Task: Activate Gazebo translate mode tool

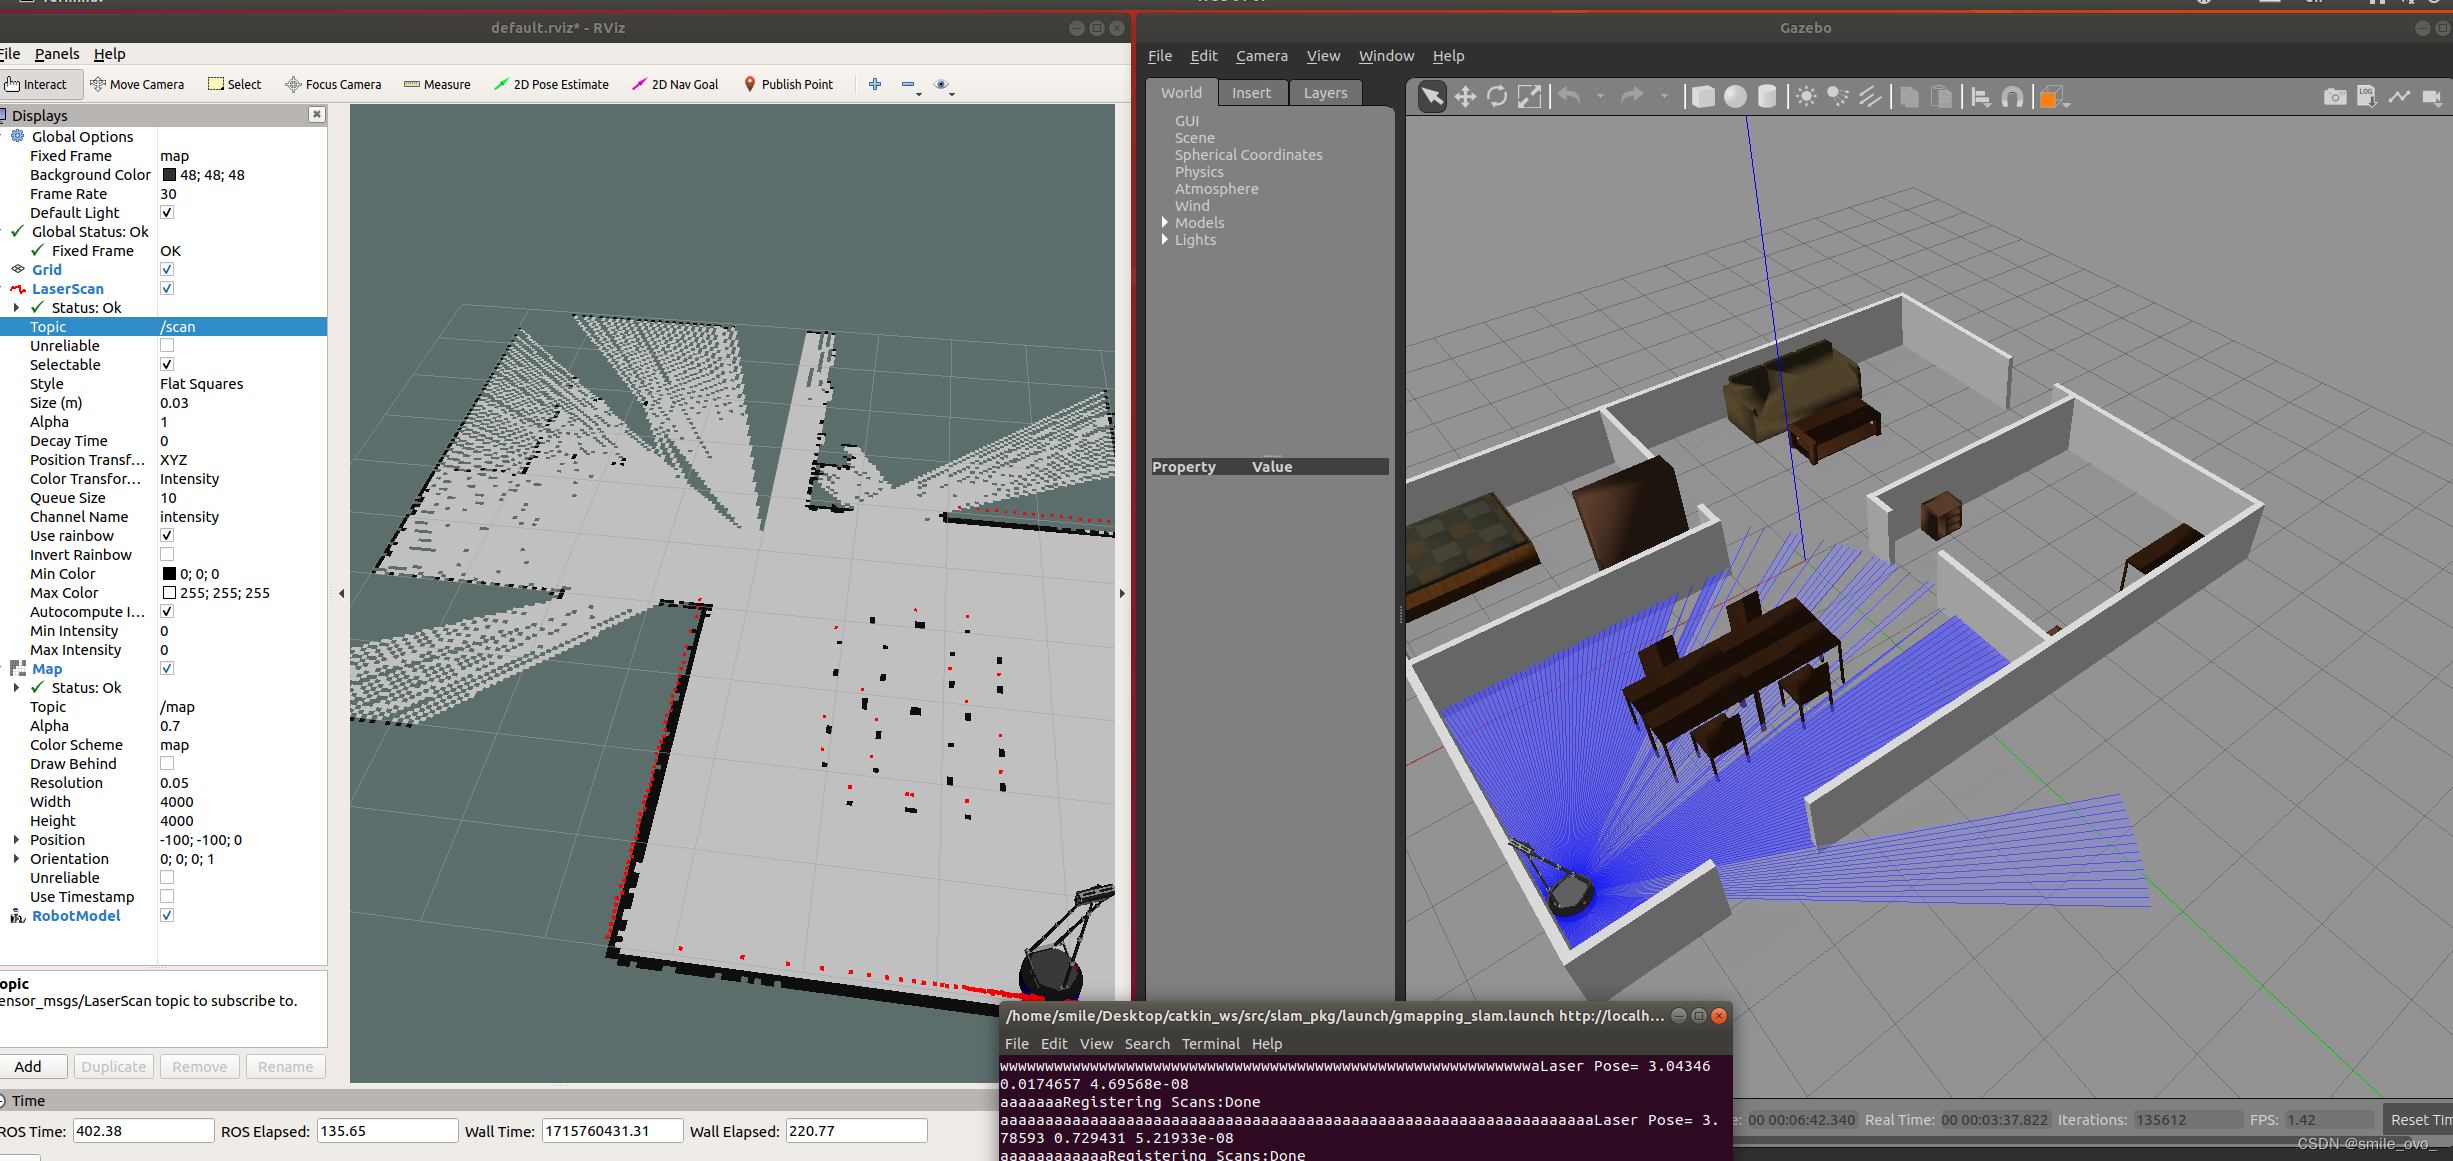Action: click(x=1465, y=97)
